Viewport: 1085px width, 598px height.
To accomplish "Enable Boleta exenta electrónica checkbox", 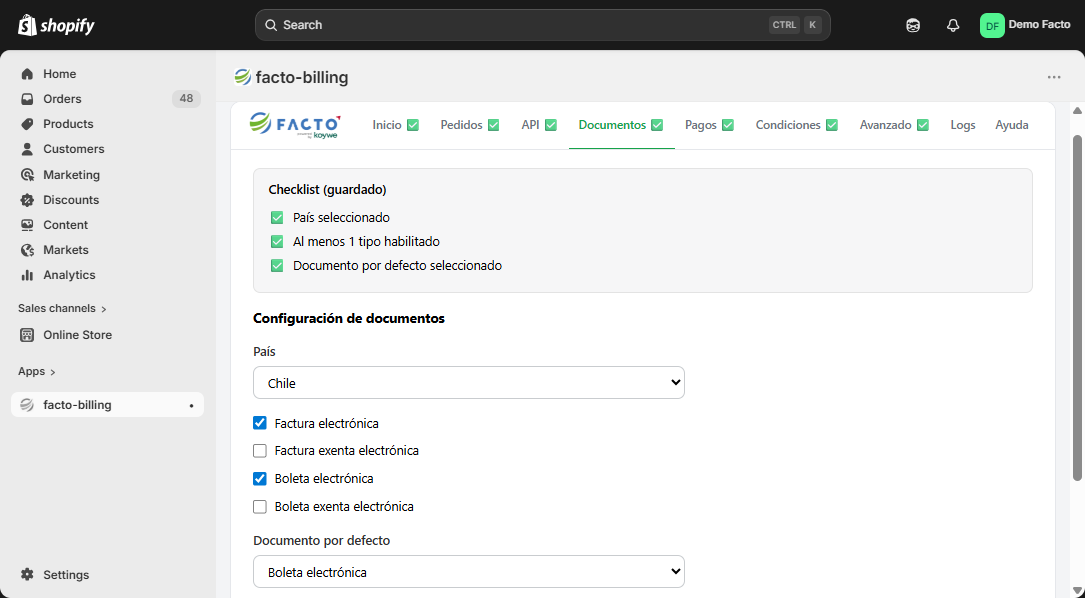I will coord(260,507).
